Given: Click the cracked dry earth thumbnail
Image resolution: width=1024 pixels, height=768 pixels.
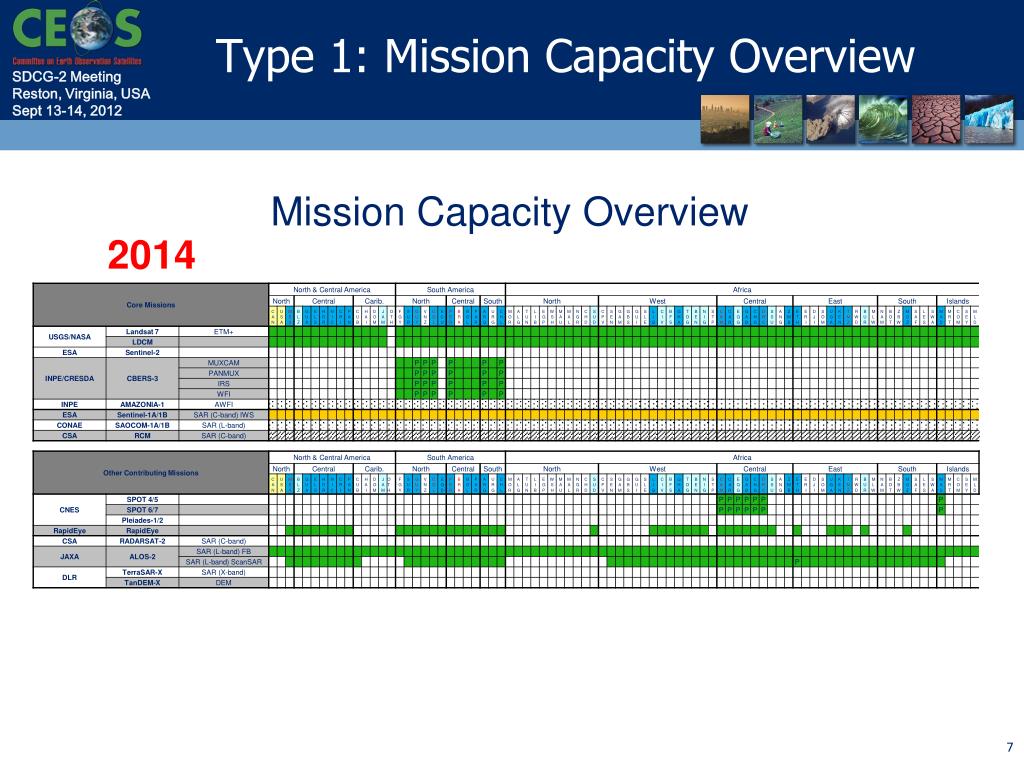Looking at the screenshot, I should point(936,120).
